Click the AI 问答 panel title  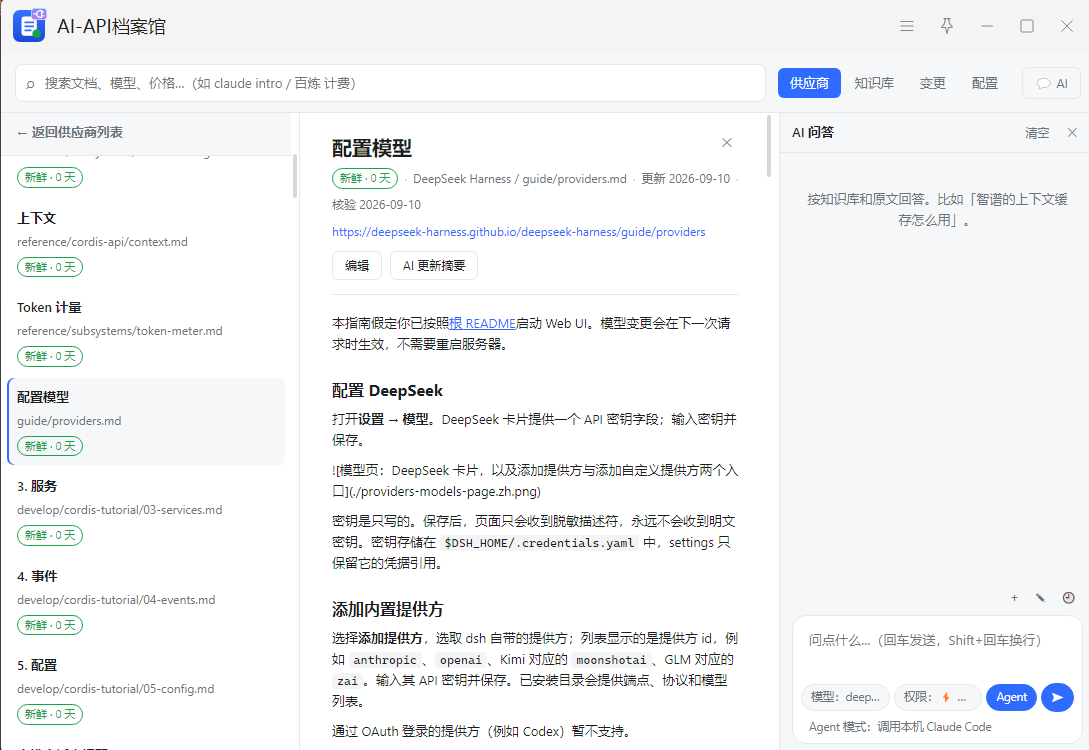point(813,132)
